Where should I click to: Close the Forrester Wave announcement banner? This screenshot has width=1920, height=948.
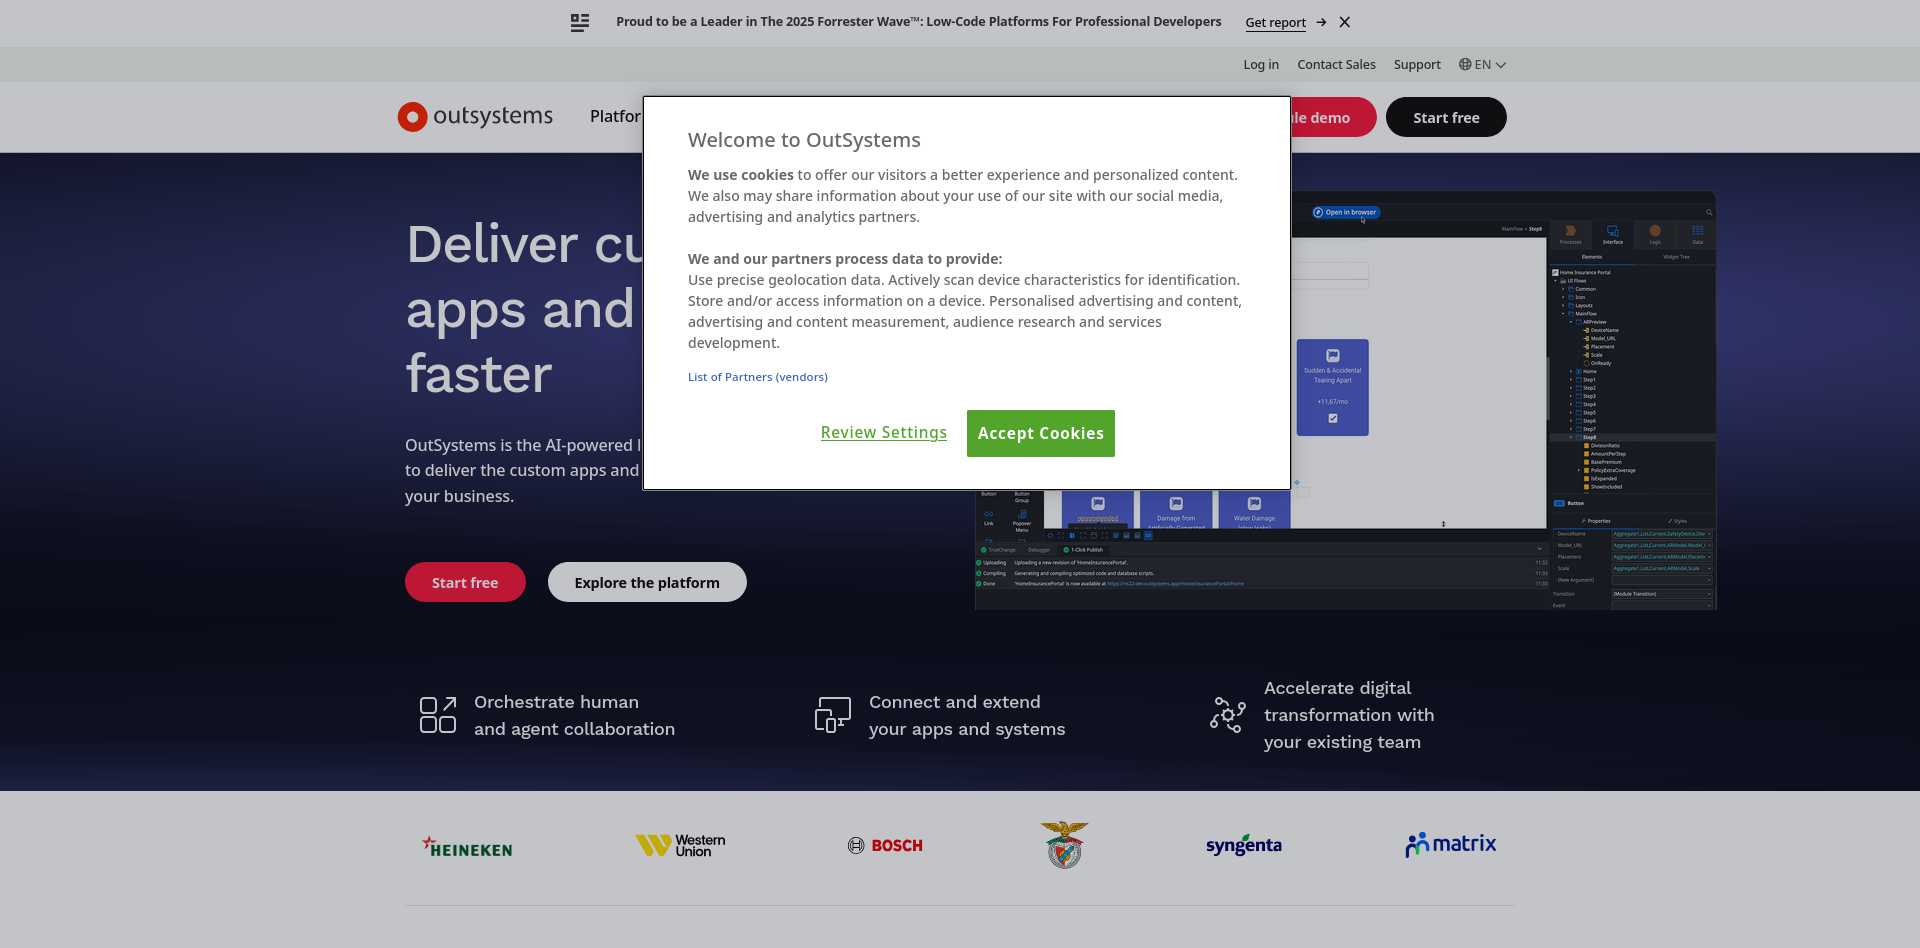point(1345,22)
